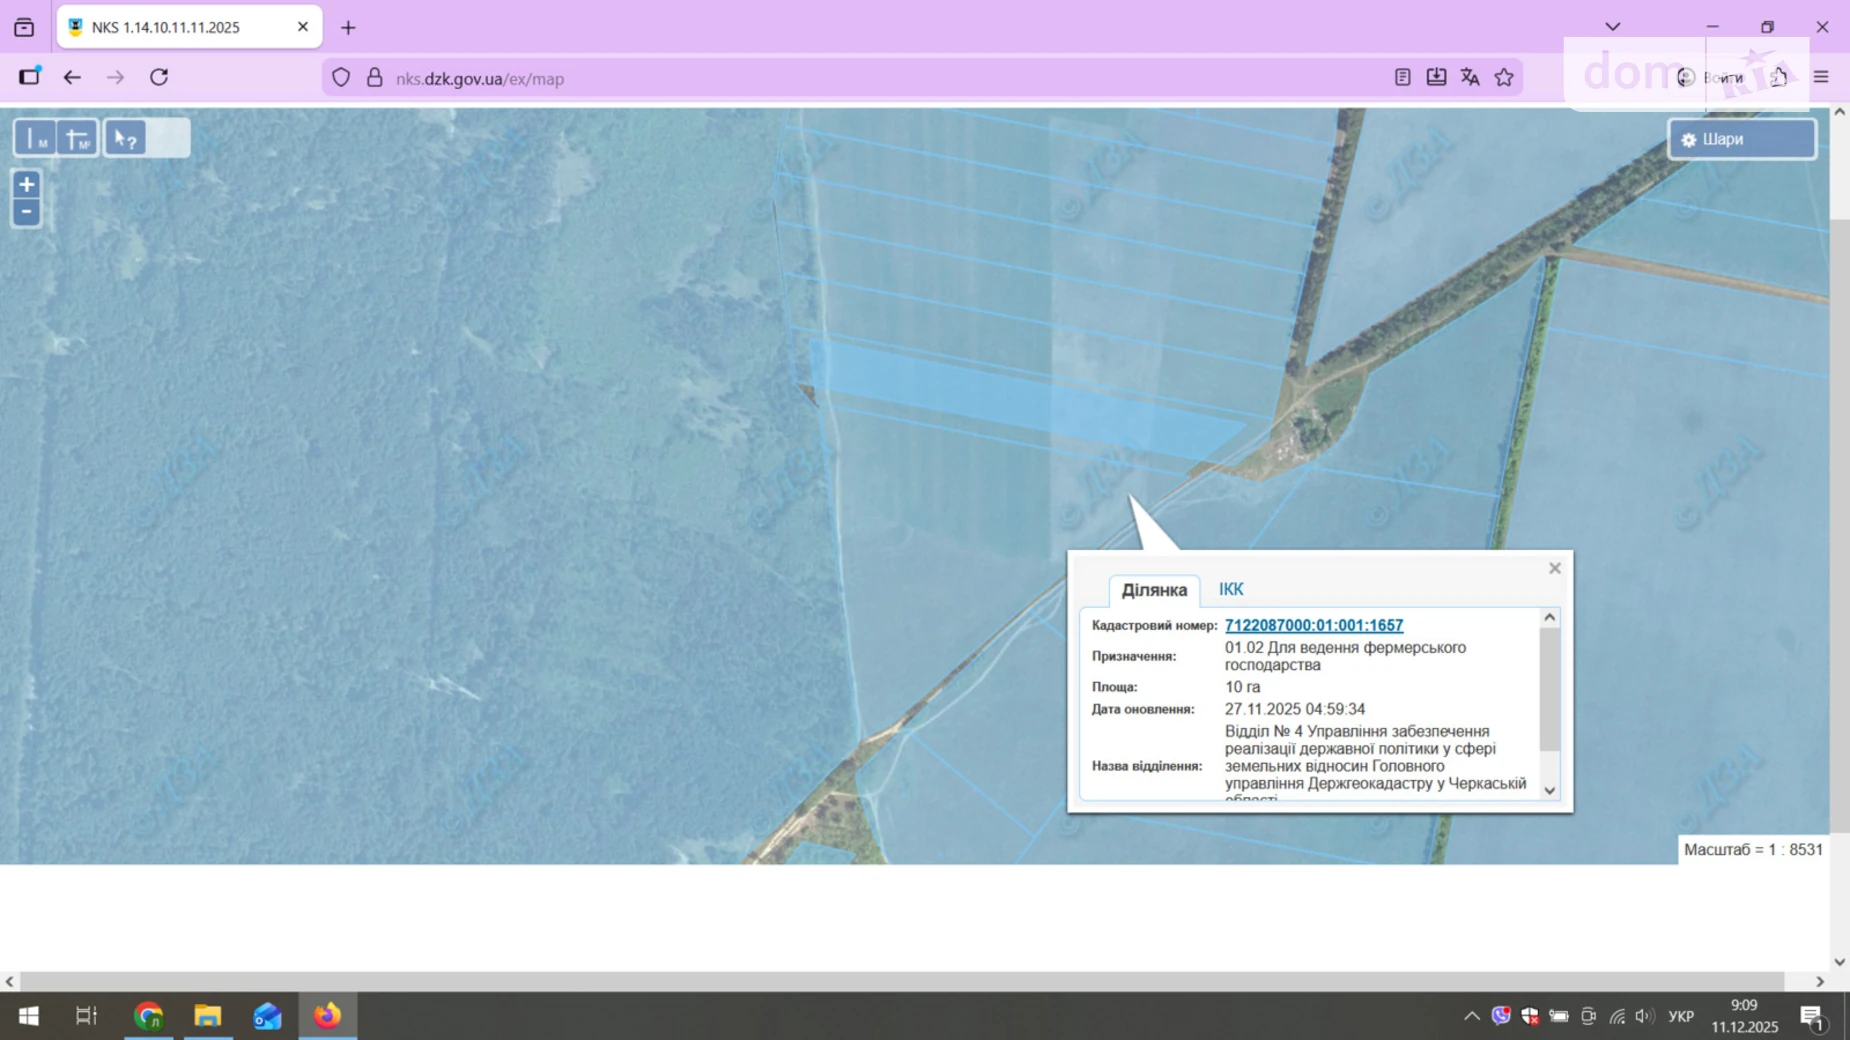Open the Шари layers panel

(x=1741, y=139)
